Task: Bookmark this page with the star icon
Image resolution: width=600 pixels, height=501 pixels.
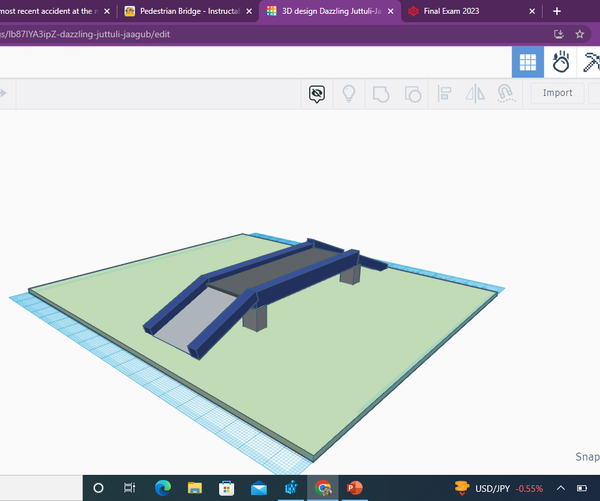Action: tap(579, 34)
